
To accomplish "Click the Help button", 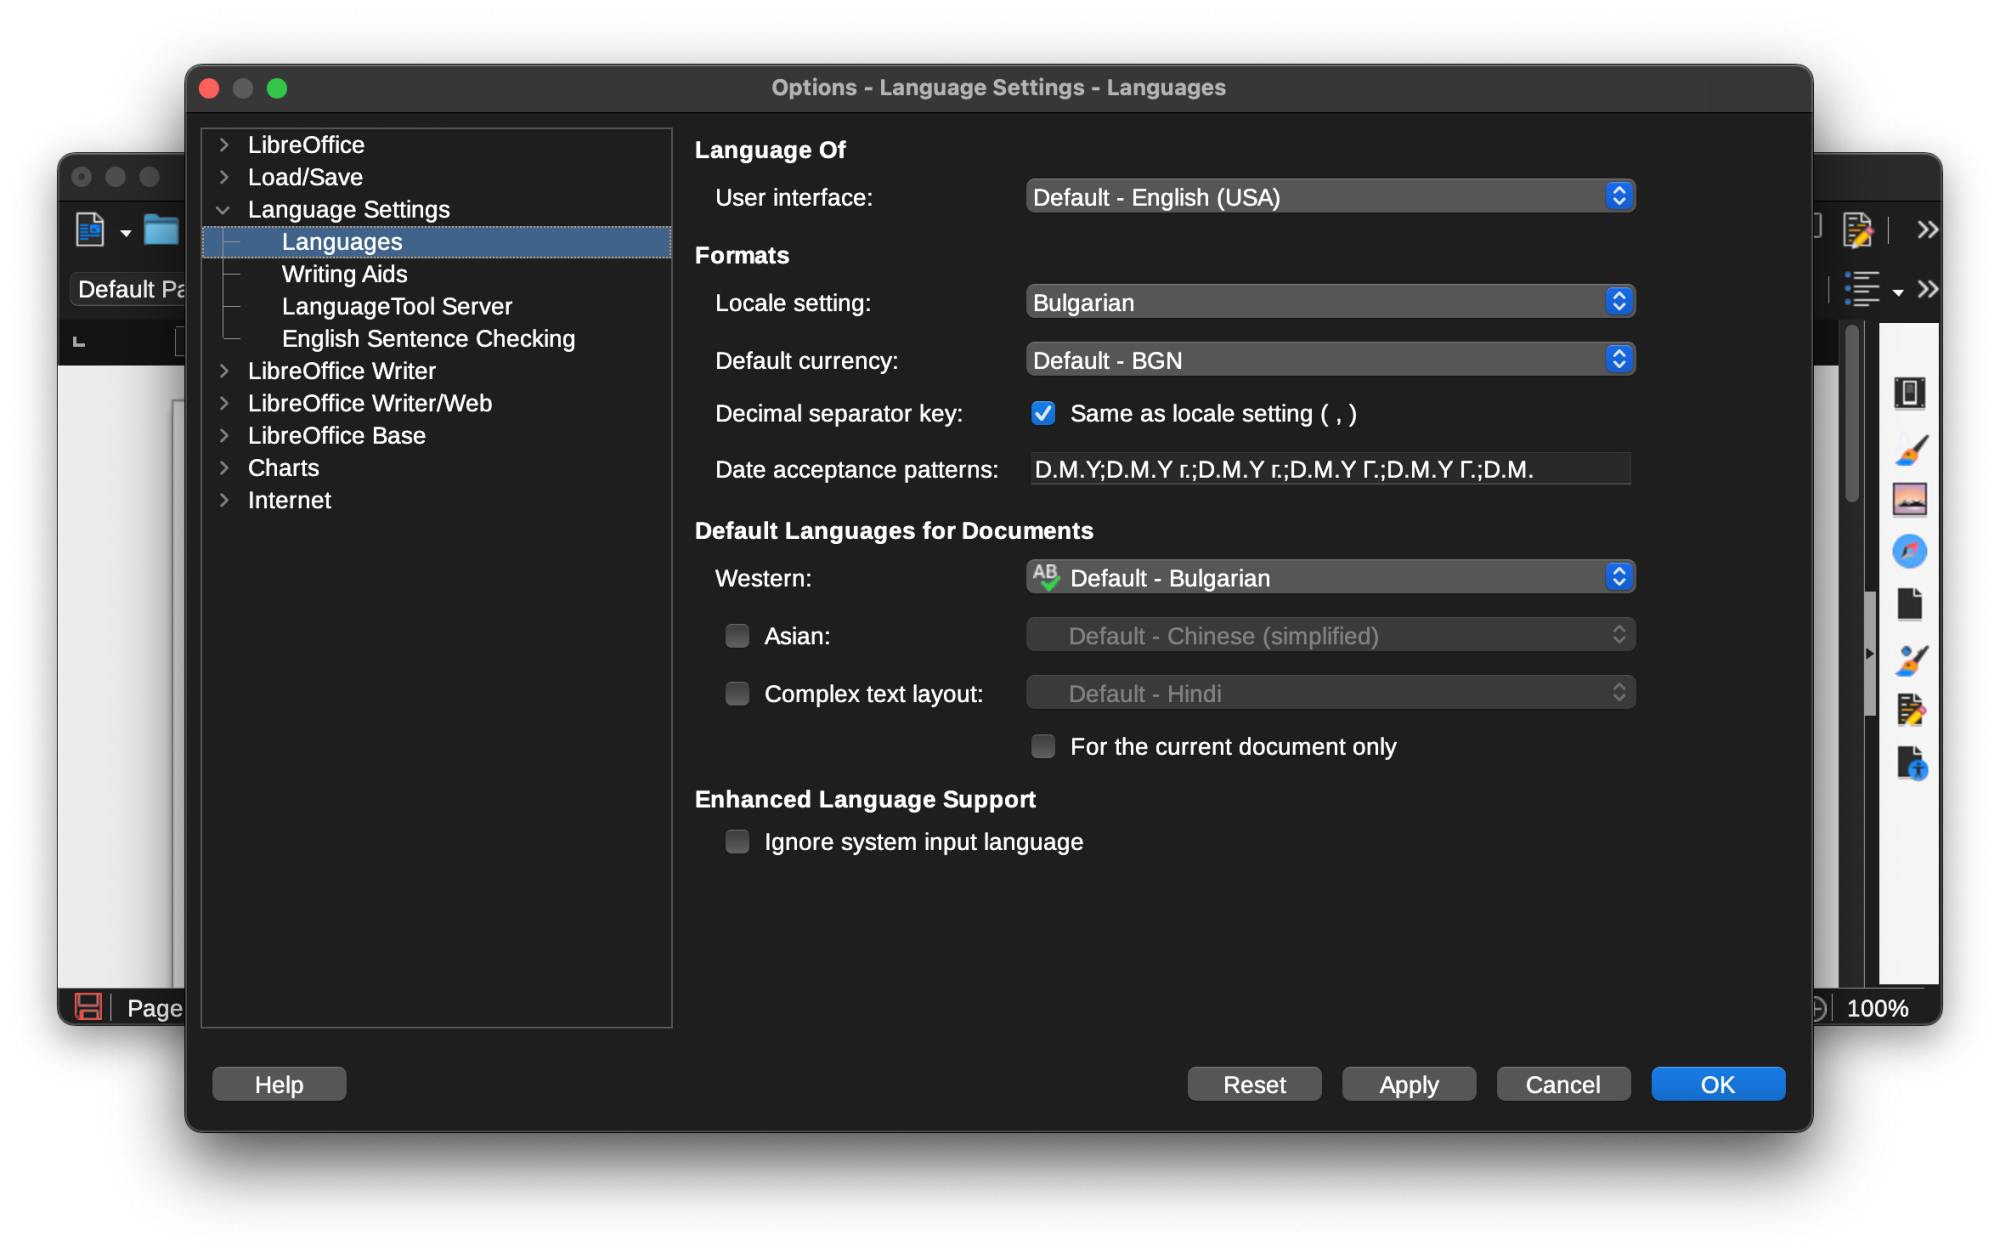I will click(279, 1084).
